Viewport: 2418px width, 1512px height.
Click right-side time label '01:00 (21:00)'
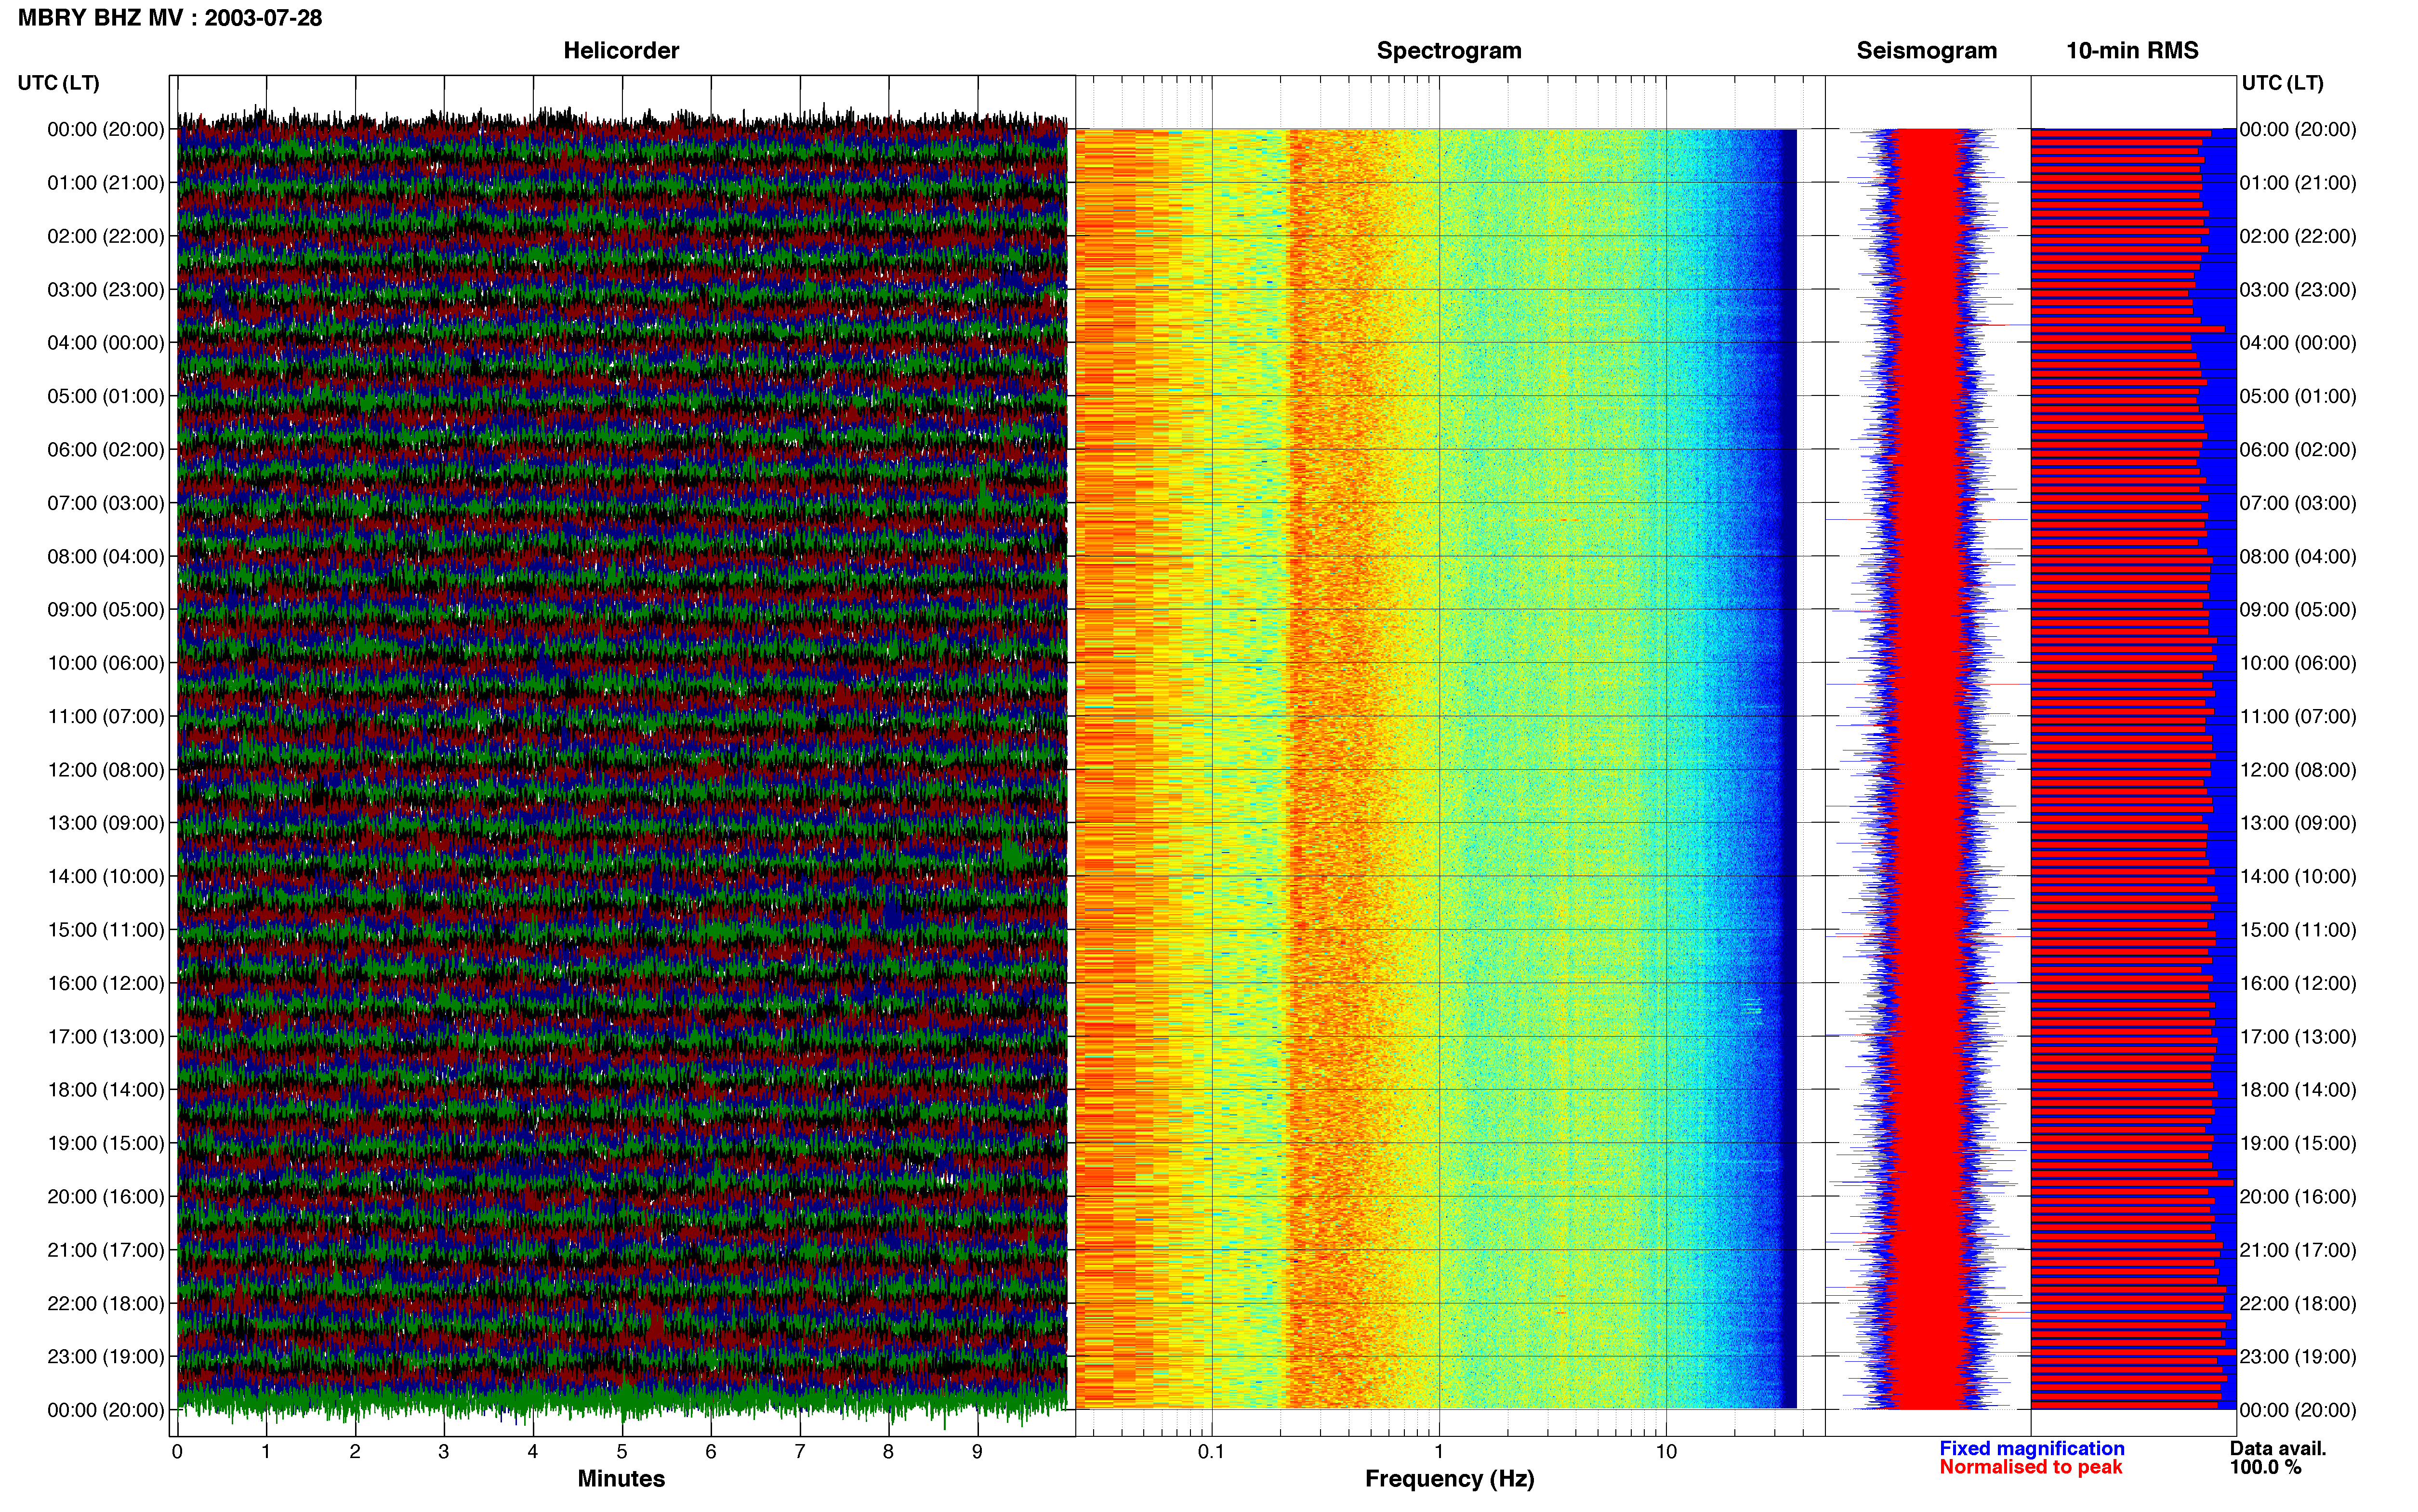(2298, 182)
